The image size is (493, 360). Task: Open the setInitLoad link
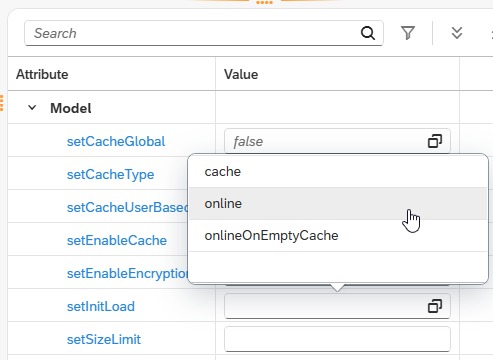(x=101, y=306)
